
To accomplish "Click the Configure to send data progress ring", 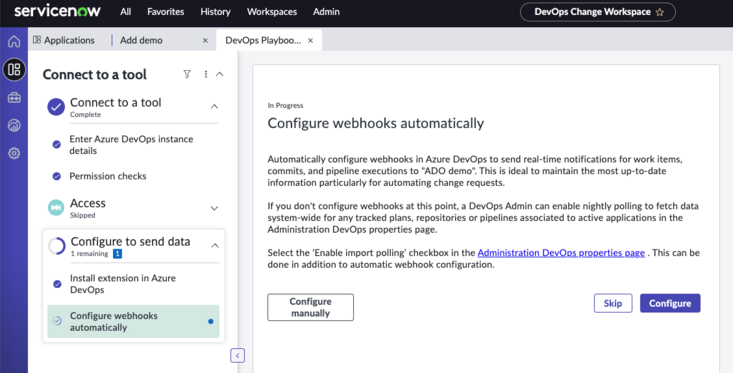I will pyautogui.click(x=57, y=246).
